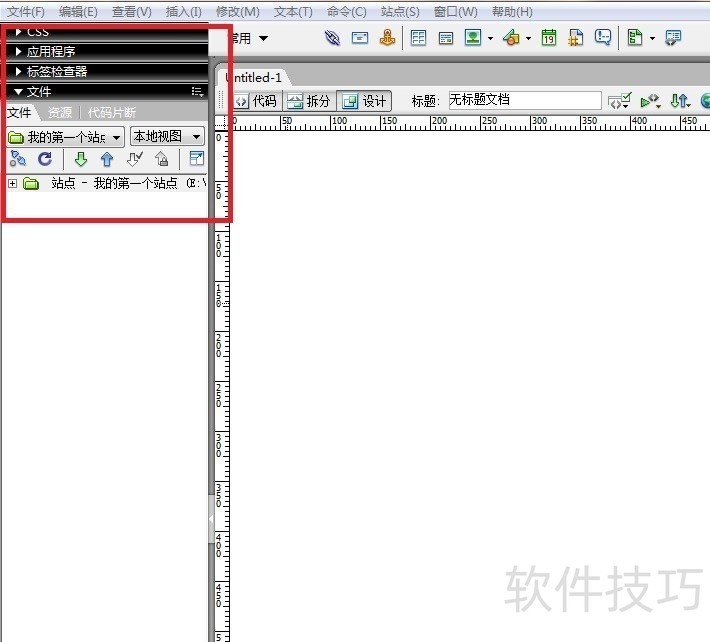Screen dimensions: 710x642
Task: Open the 查看(V) menu
Action: coord(132,11)
